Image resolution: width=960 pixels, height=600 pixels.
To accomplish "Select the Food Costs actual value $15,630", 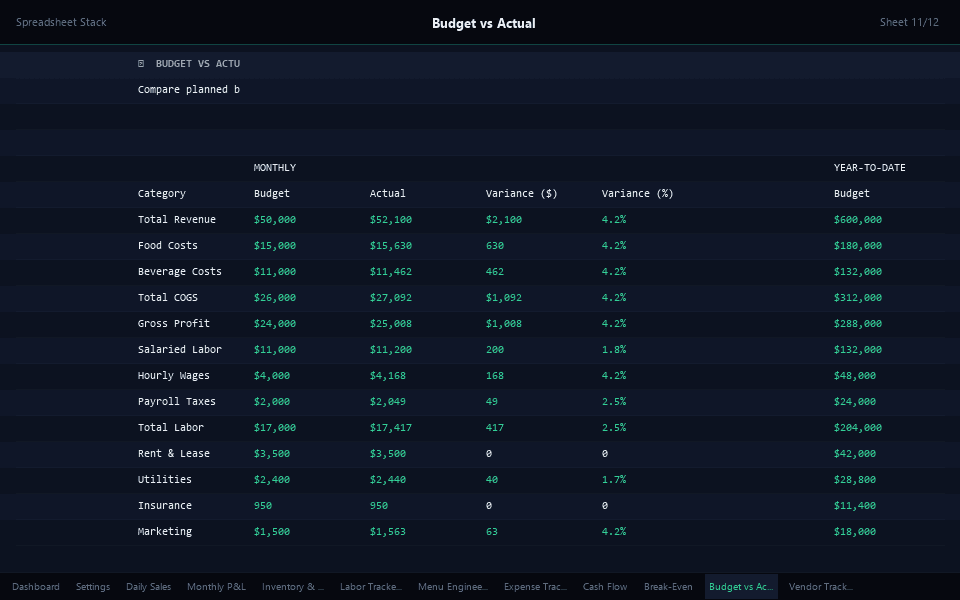I will (x=391, y=246).
